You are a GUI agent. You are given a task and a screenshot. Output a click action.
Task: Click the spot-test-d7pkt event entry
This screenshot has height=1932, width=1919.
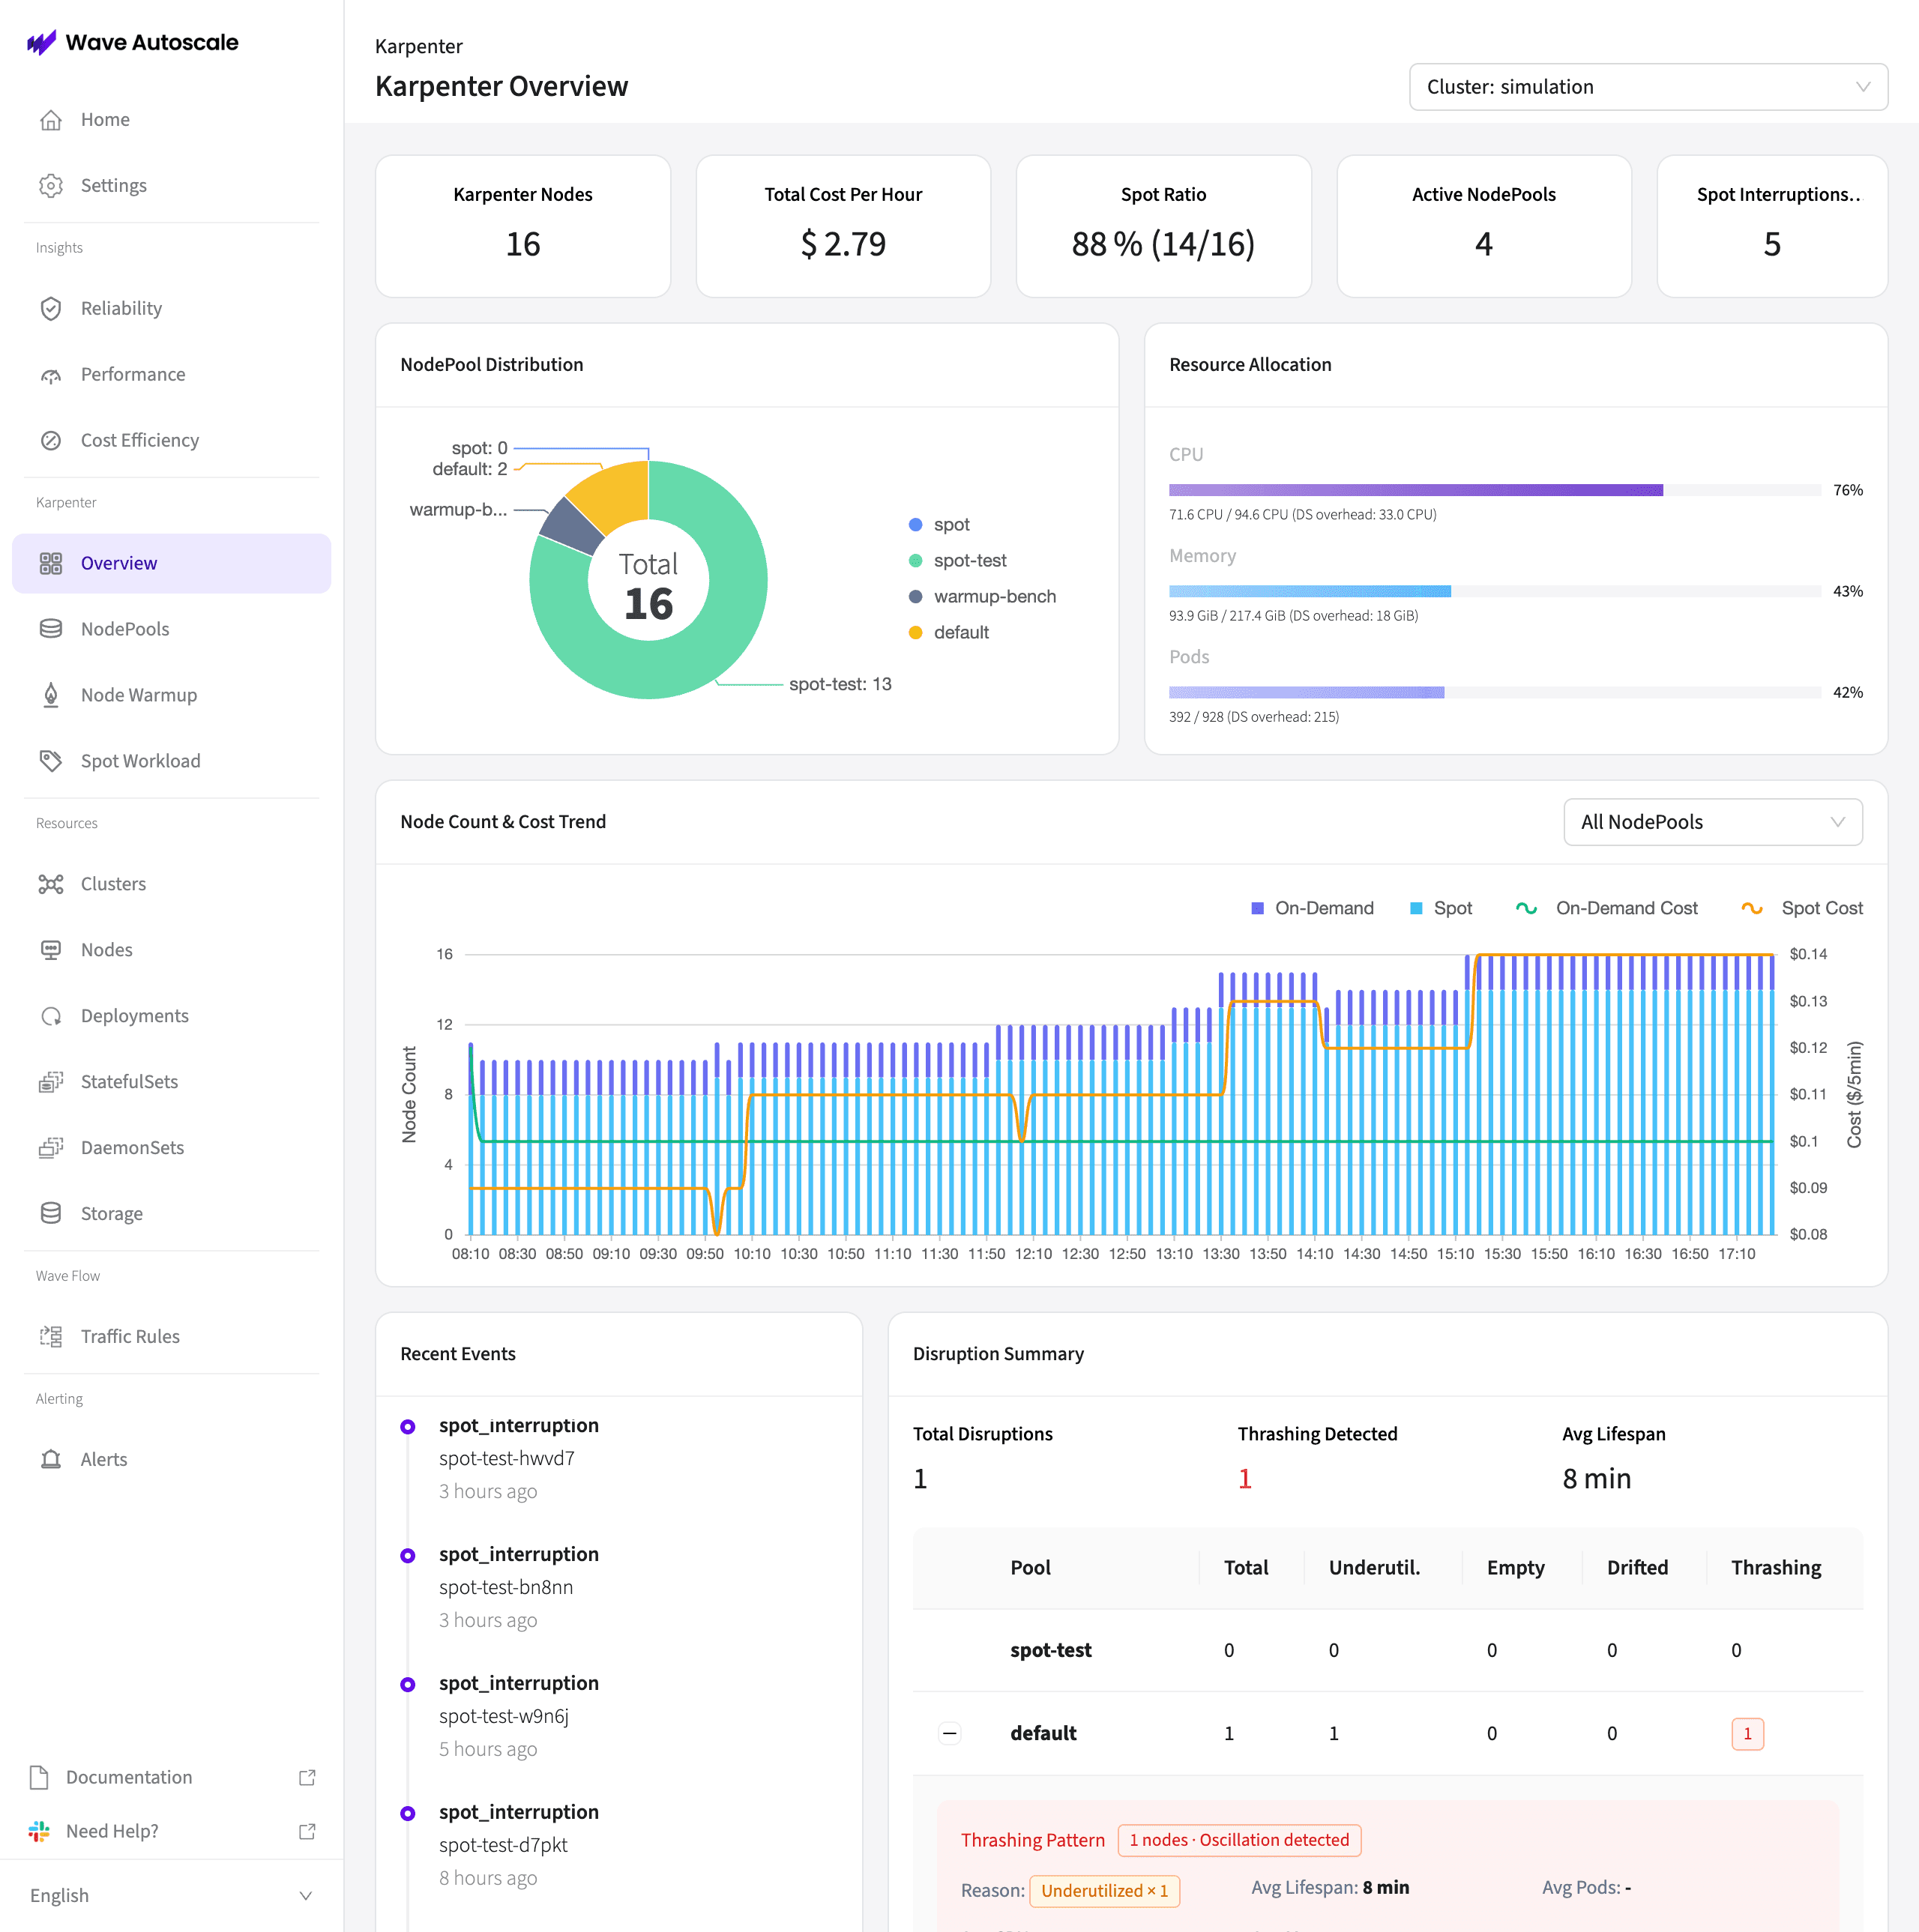click(x=504, y=1847)
